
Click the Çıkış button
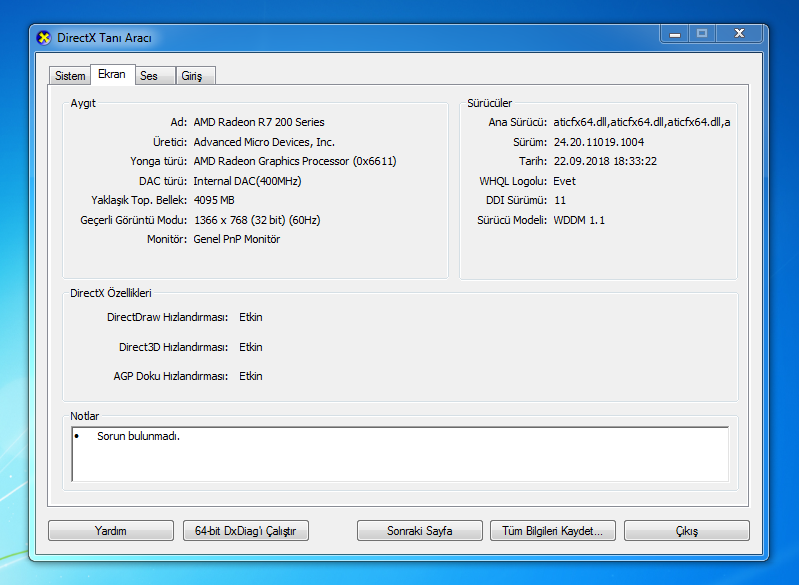coord(686,530)
